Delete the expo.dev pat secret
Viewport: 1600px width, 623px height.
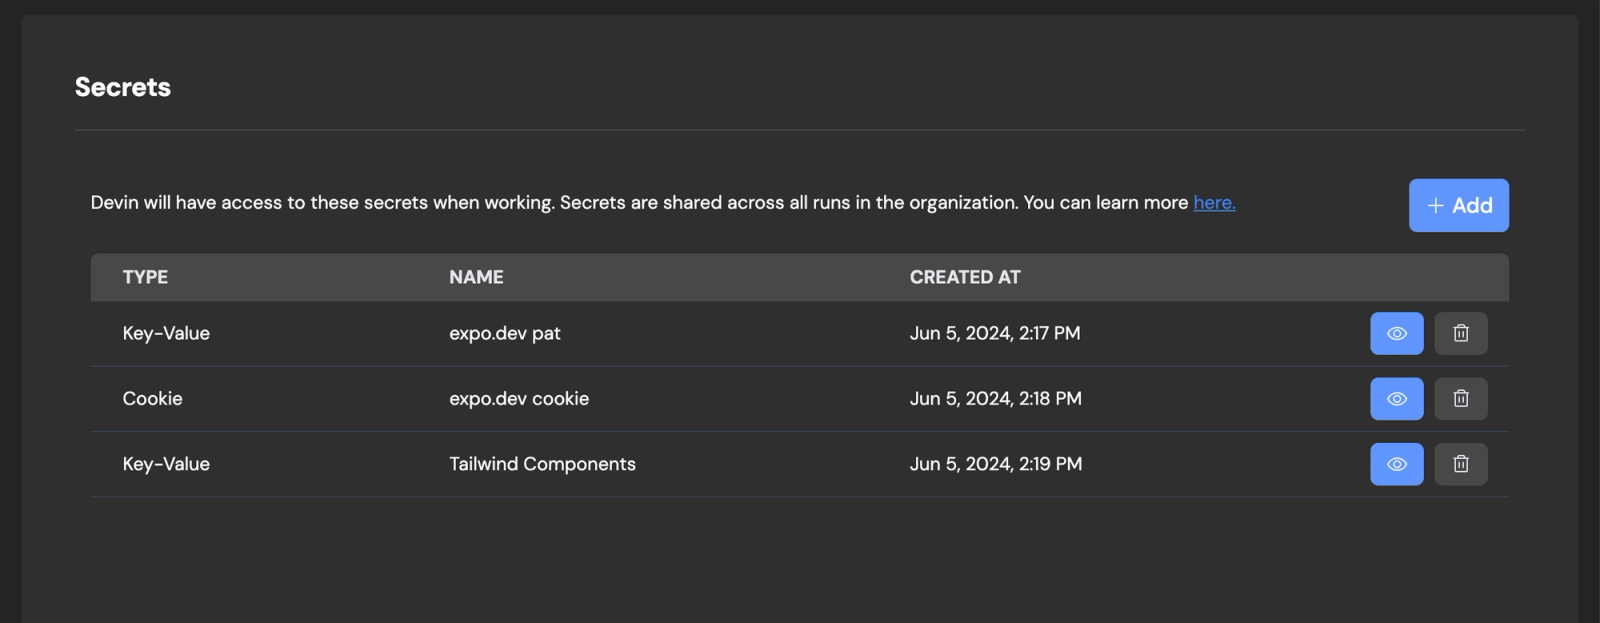click(x=1460, y=333)
